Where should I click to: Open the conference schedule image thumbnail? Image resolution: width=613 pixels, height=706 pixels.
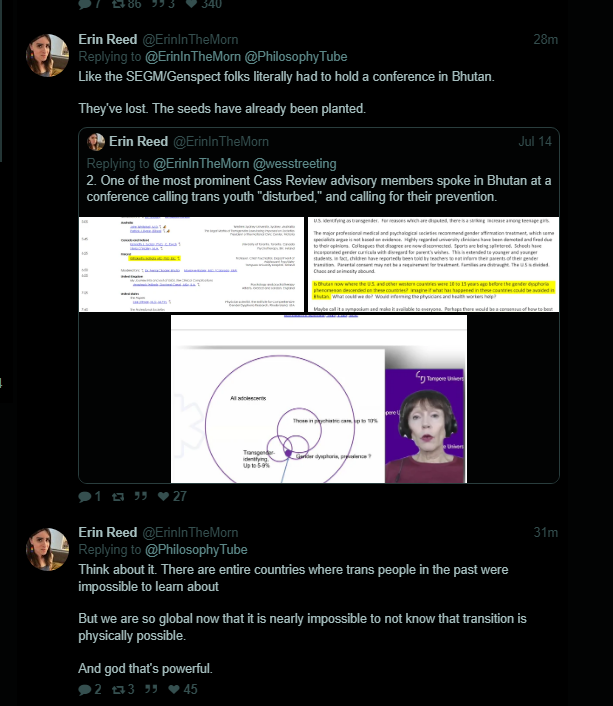click(x=191, y=264)
